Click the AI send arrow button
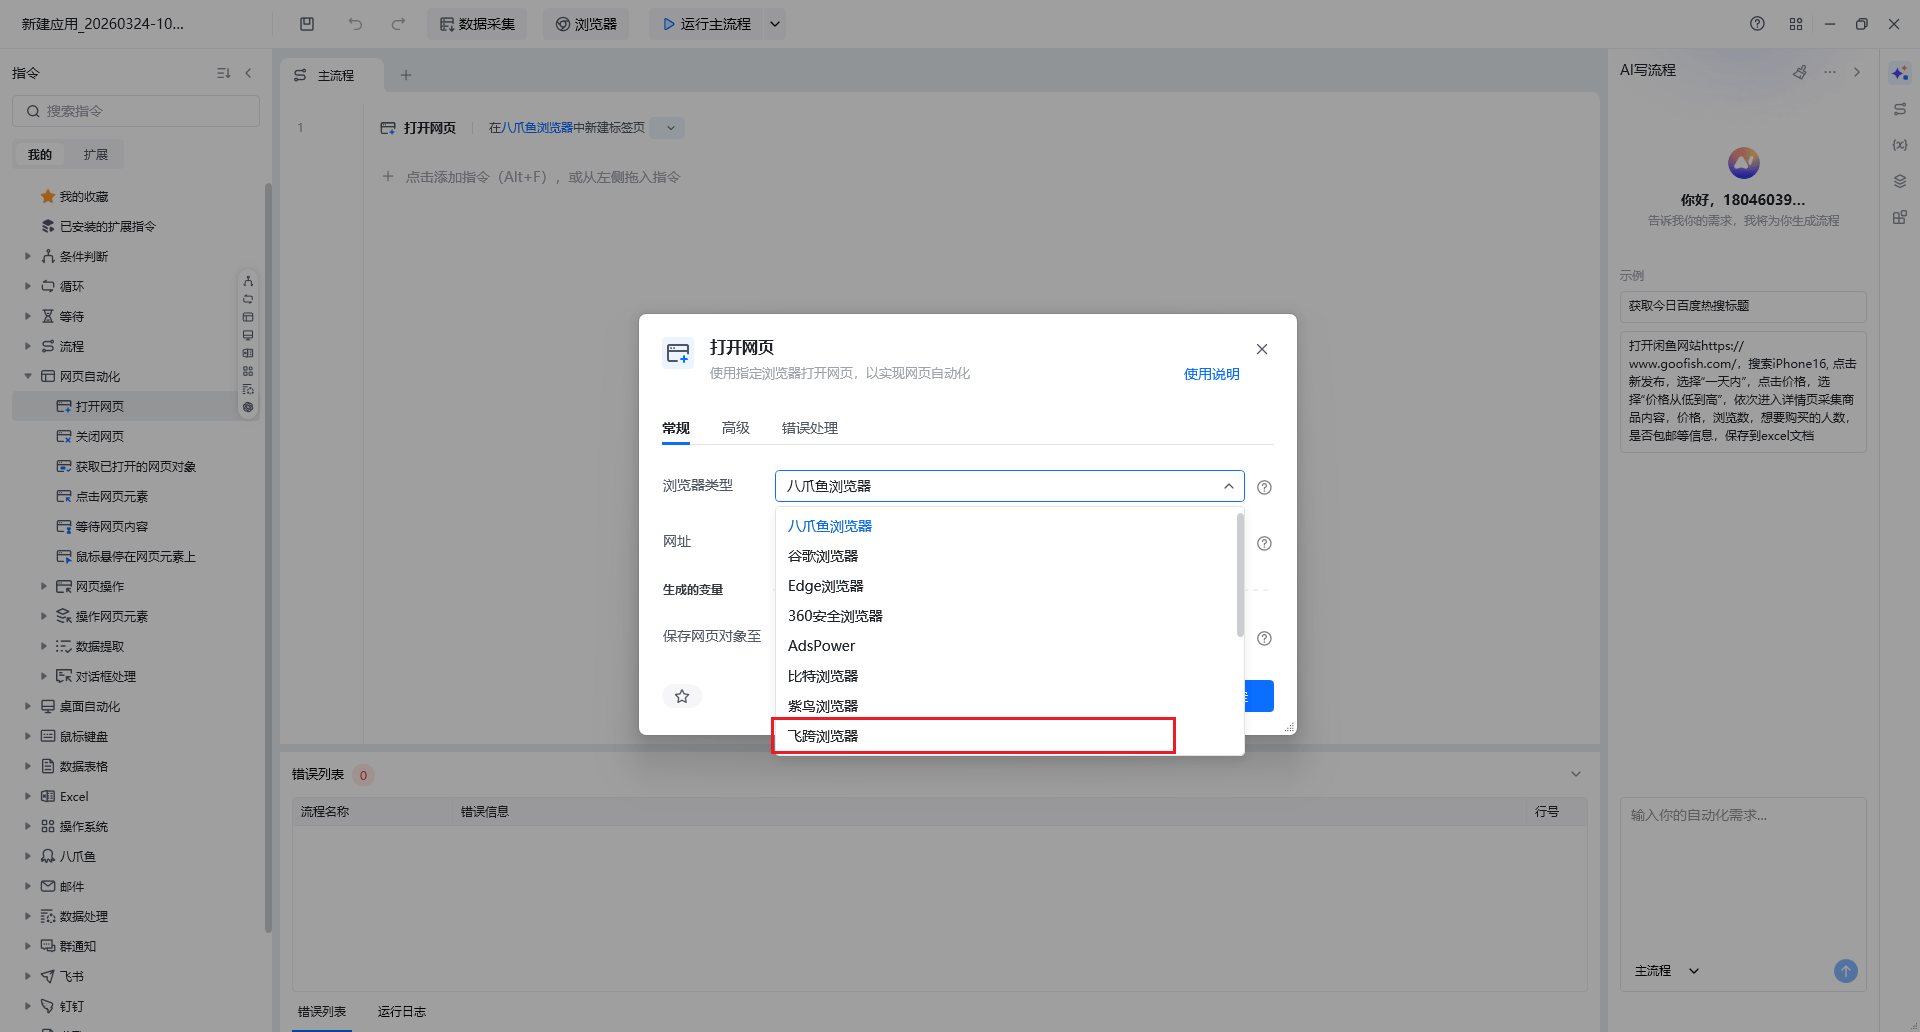 (1845, 971)
